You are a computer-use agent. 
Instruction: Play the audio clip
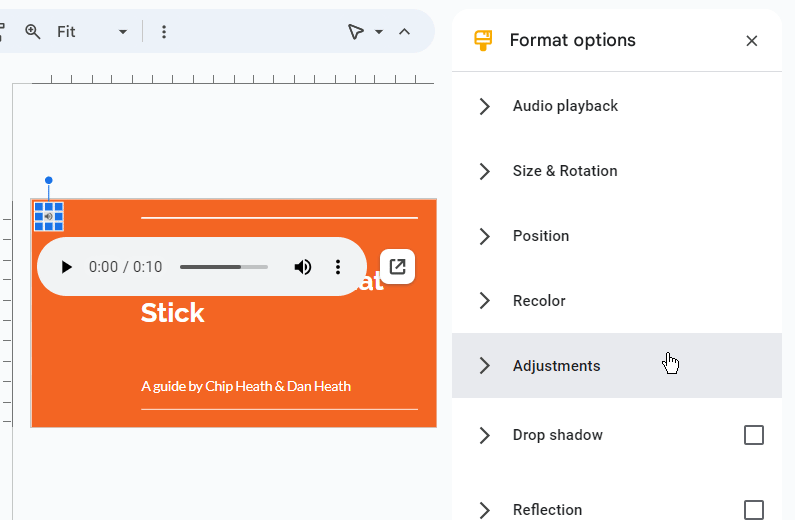point(67,267)
